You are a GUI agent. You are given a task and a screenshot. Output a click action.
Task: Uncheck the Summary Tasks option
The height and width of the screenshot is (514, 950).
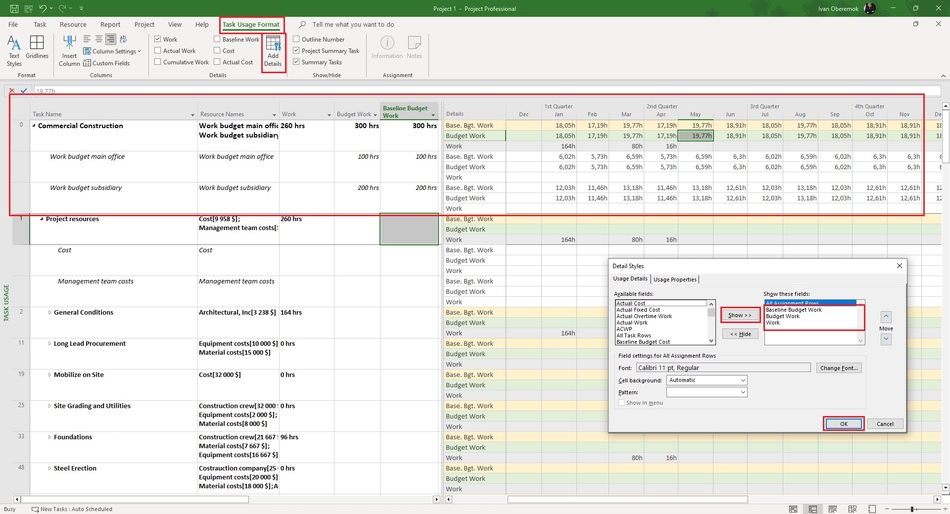(x=296, y=62)
